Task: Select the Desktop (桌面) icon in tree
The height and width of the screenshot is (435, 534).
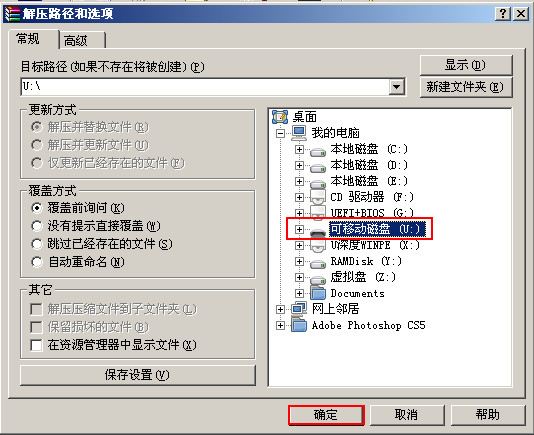Action: (280, 117)
